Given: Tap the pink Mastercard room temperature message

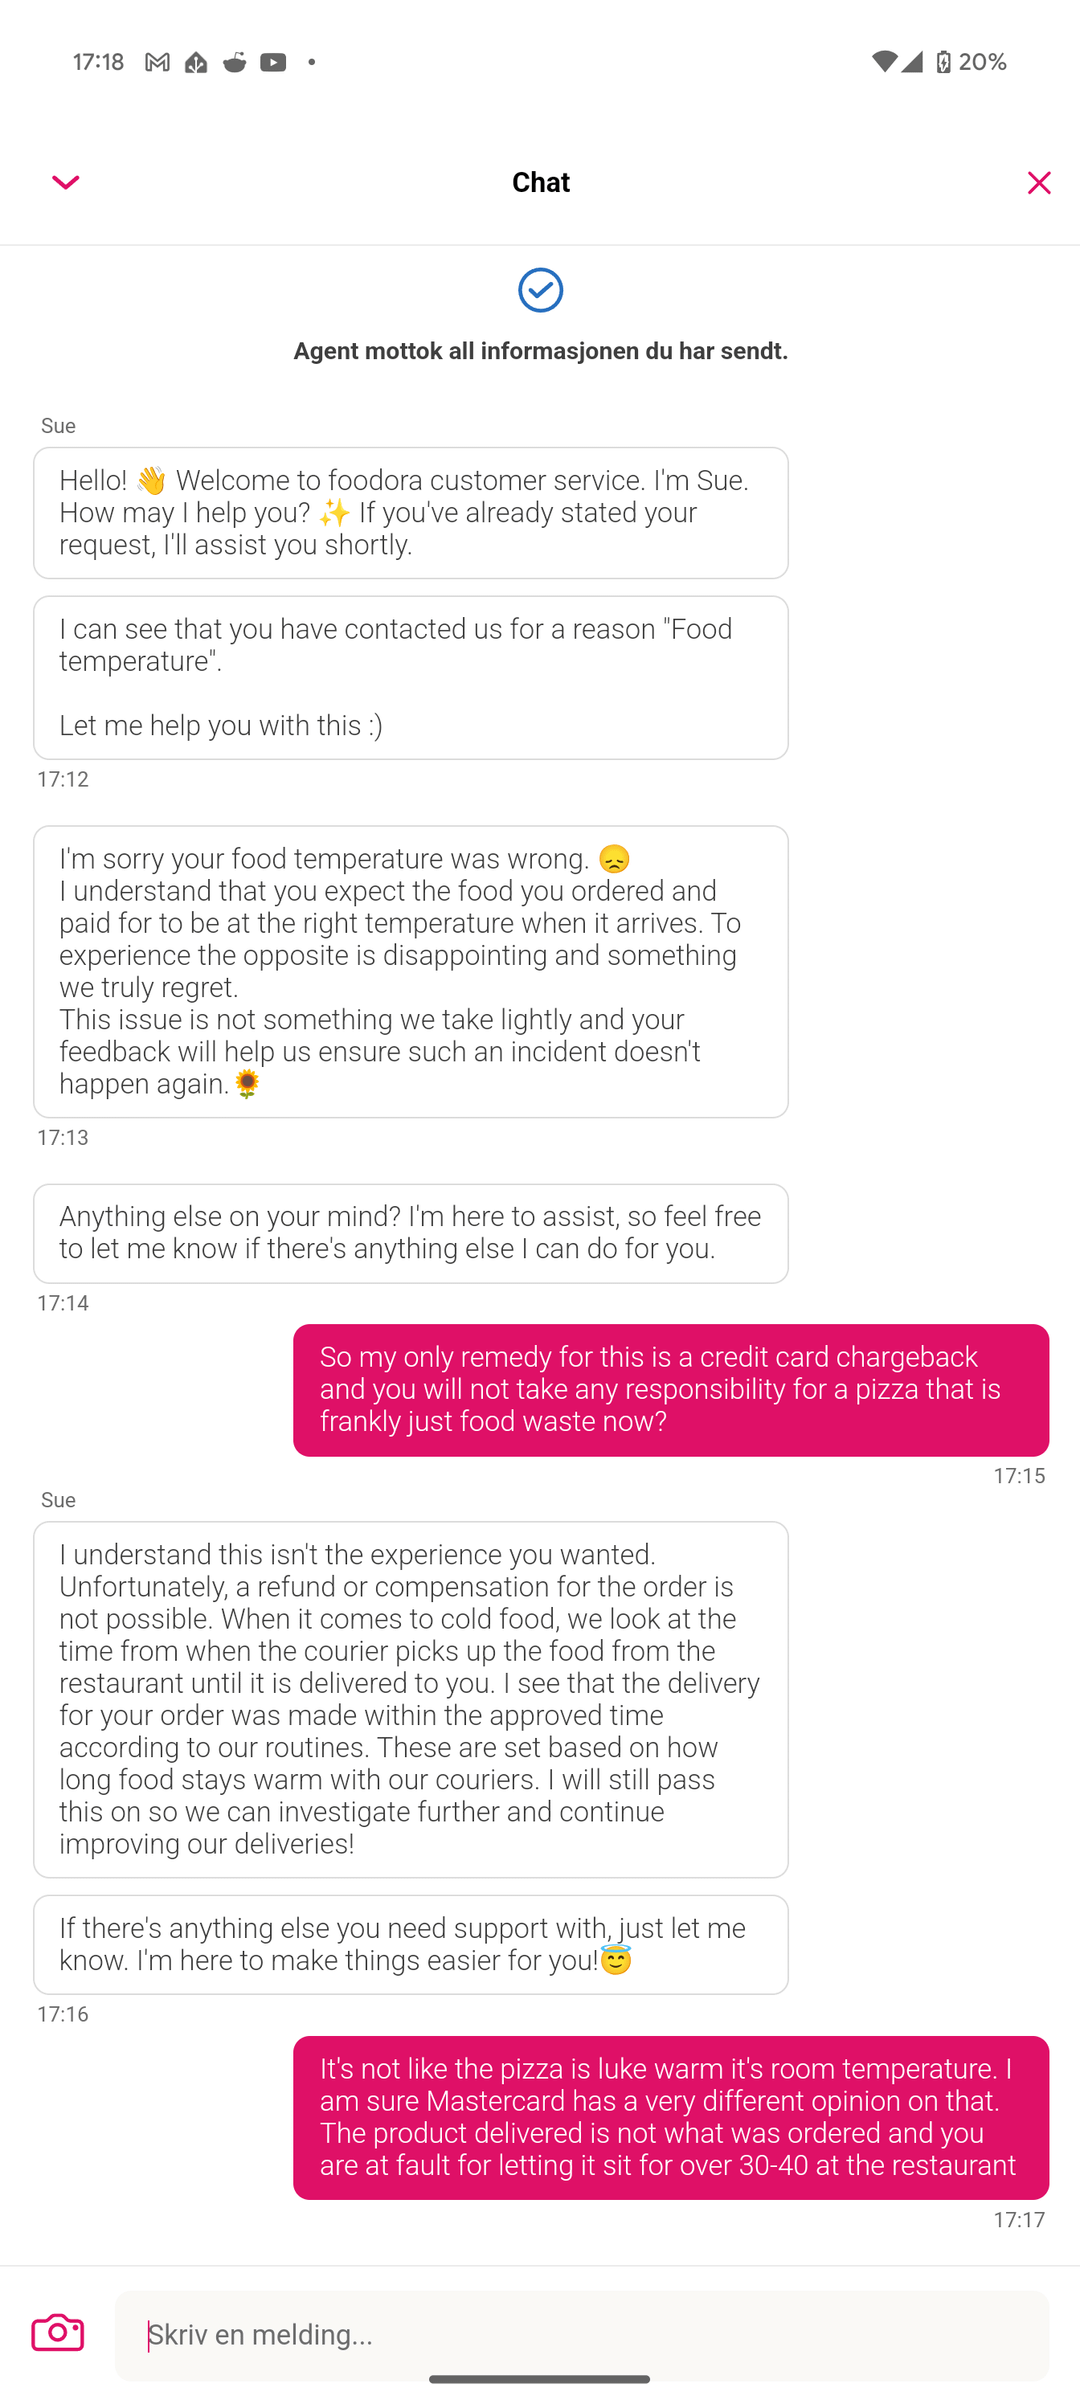Looking at the screenshot, I should pyautogui.click(x=671, y=2118).
